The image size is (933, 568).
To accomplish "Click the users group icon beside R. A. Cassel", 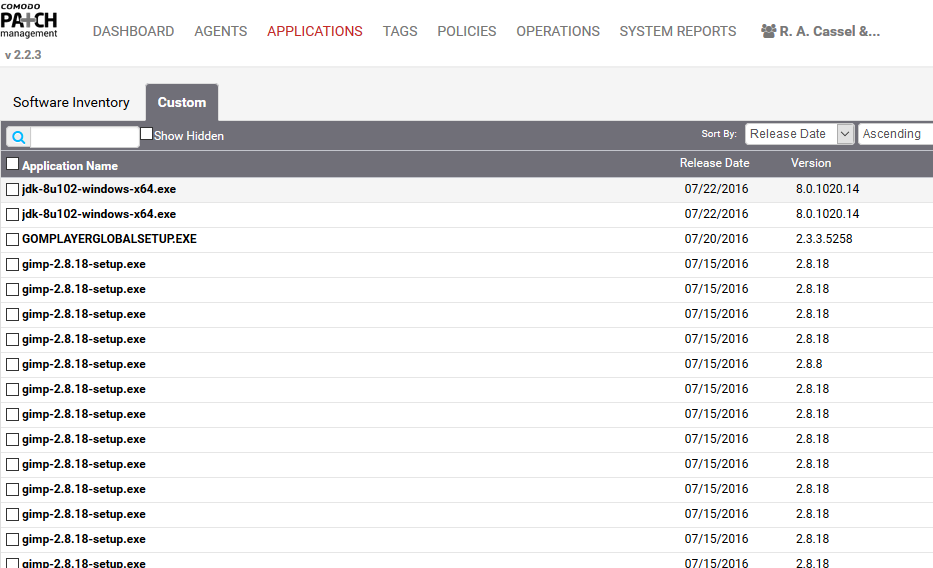I will tap(768, 31).
